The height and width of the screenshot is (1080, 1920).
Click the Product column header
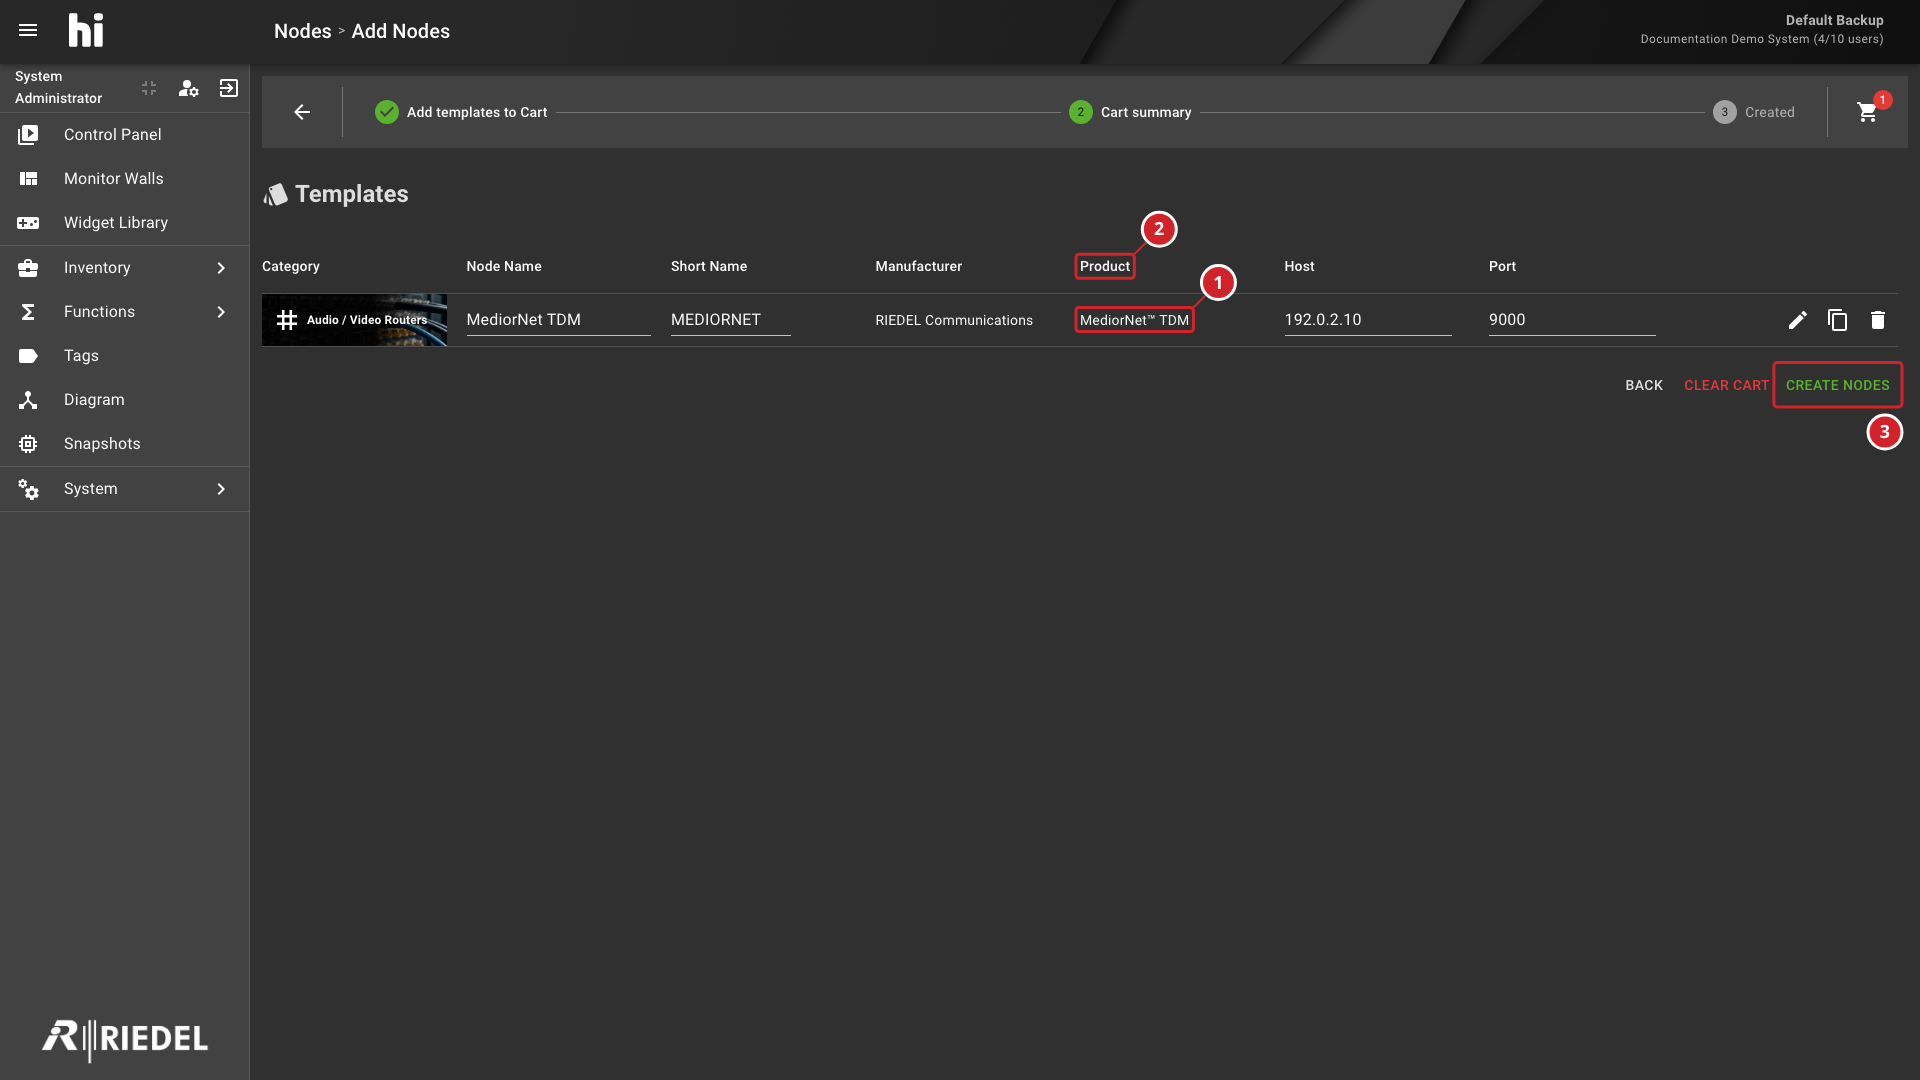tap(1104, 266)
